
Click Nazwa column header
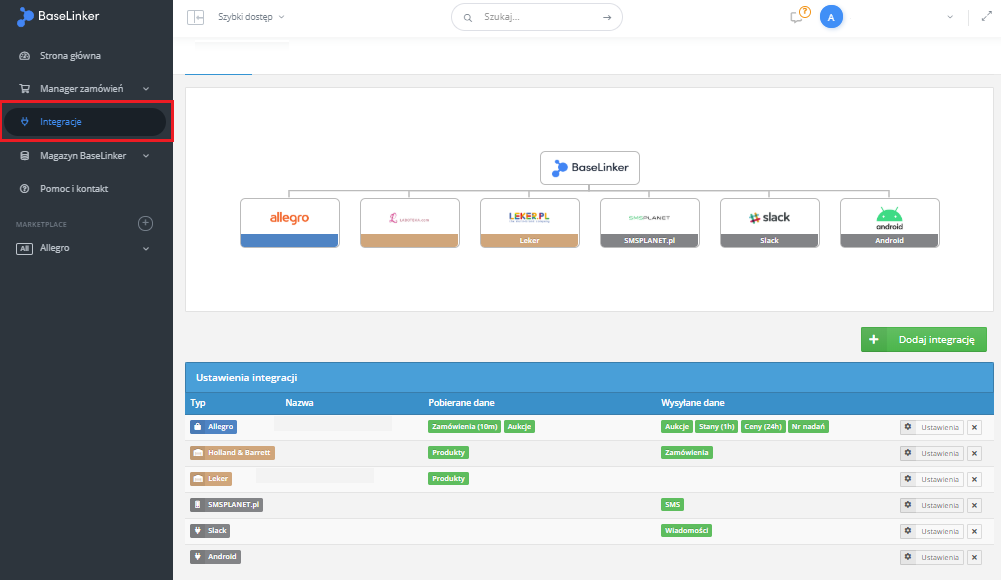pyautogui.click(x=299, y=403)
